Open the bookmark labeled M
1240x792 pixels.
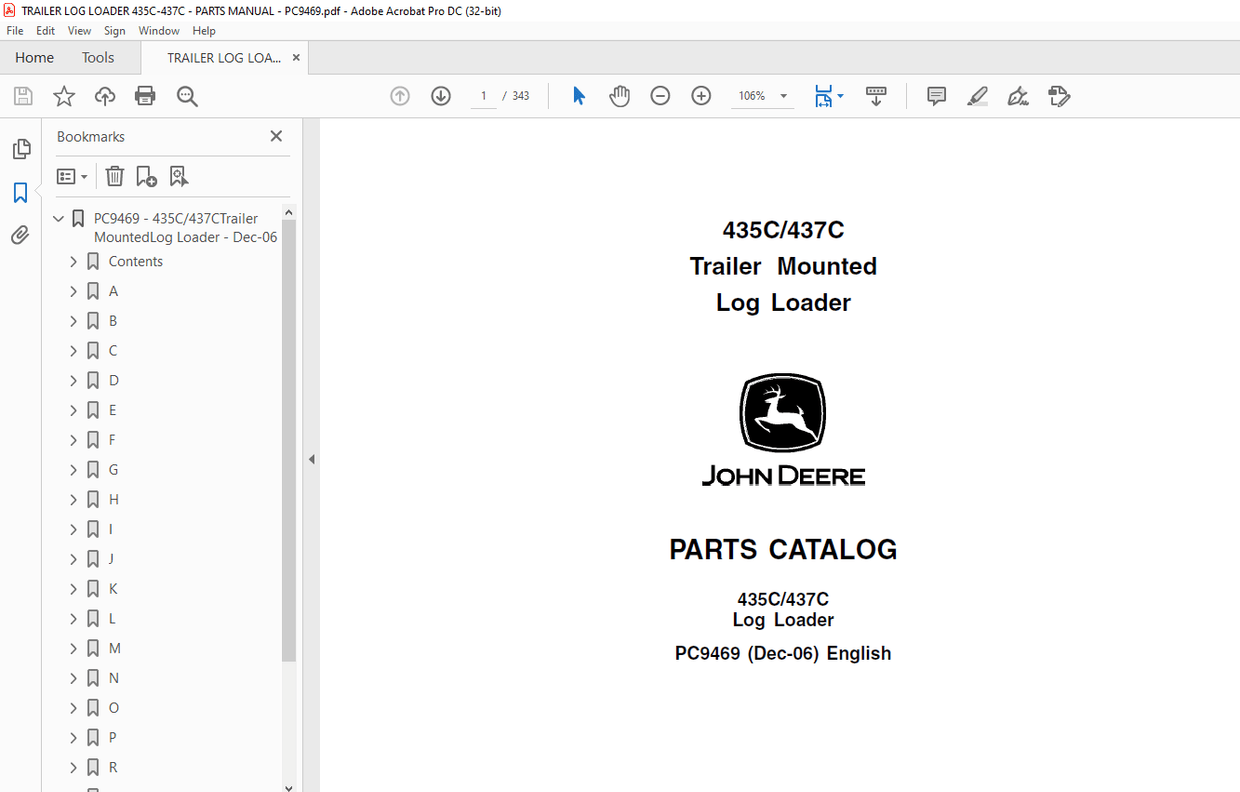click(114, 648)
